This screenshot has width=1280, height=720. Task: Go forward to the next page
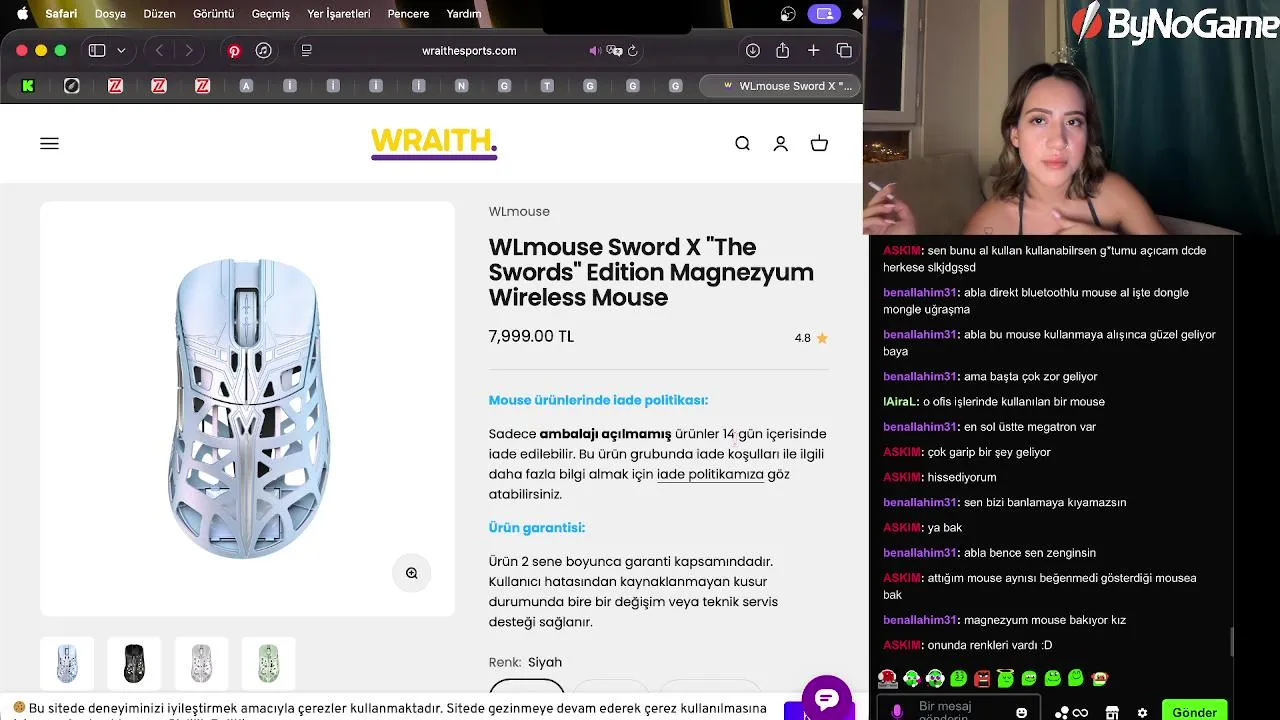pos(188,50)
